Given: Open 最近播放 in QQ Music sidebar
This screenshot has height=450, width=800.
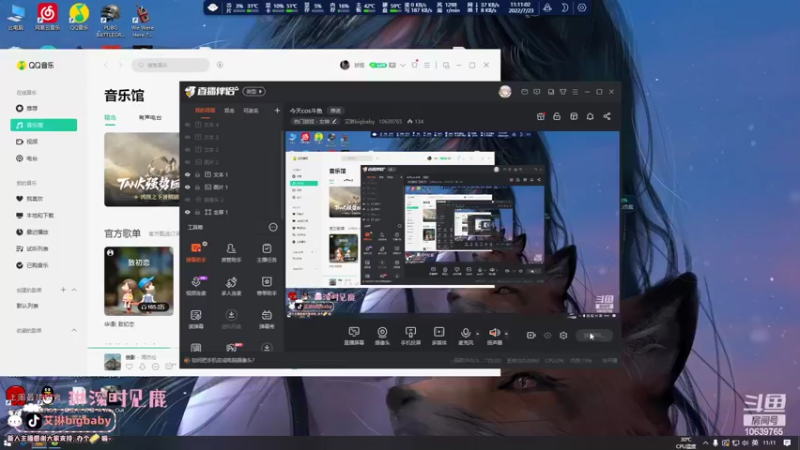Looking at the screenshot, I should click(37, 232).
